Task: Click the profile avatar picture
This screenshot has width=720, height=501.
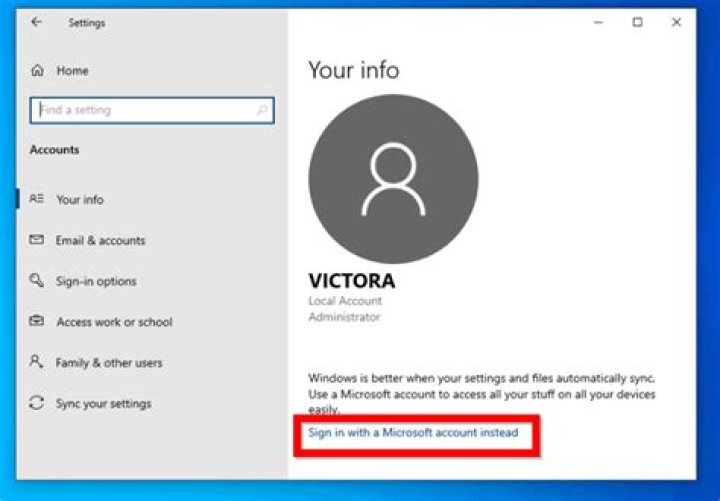Action: pyautogui.click(x=394, y=179)
